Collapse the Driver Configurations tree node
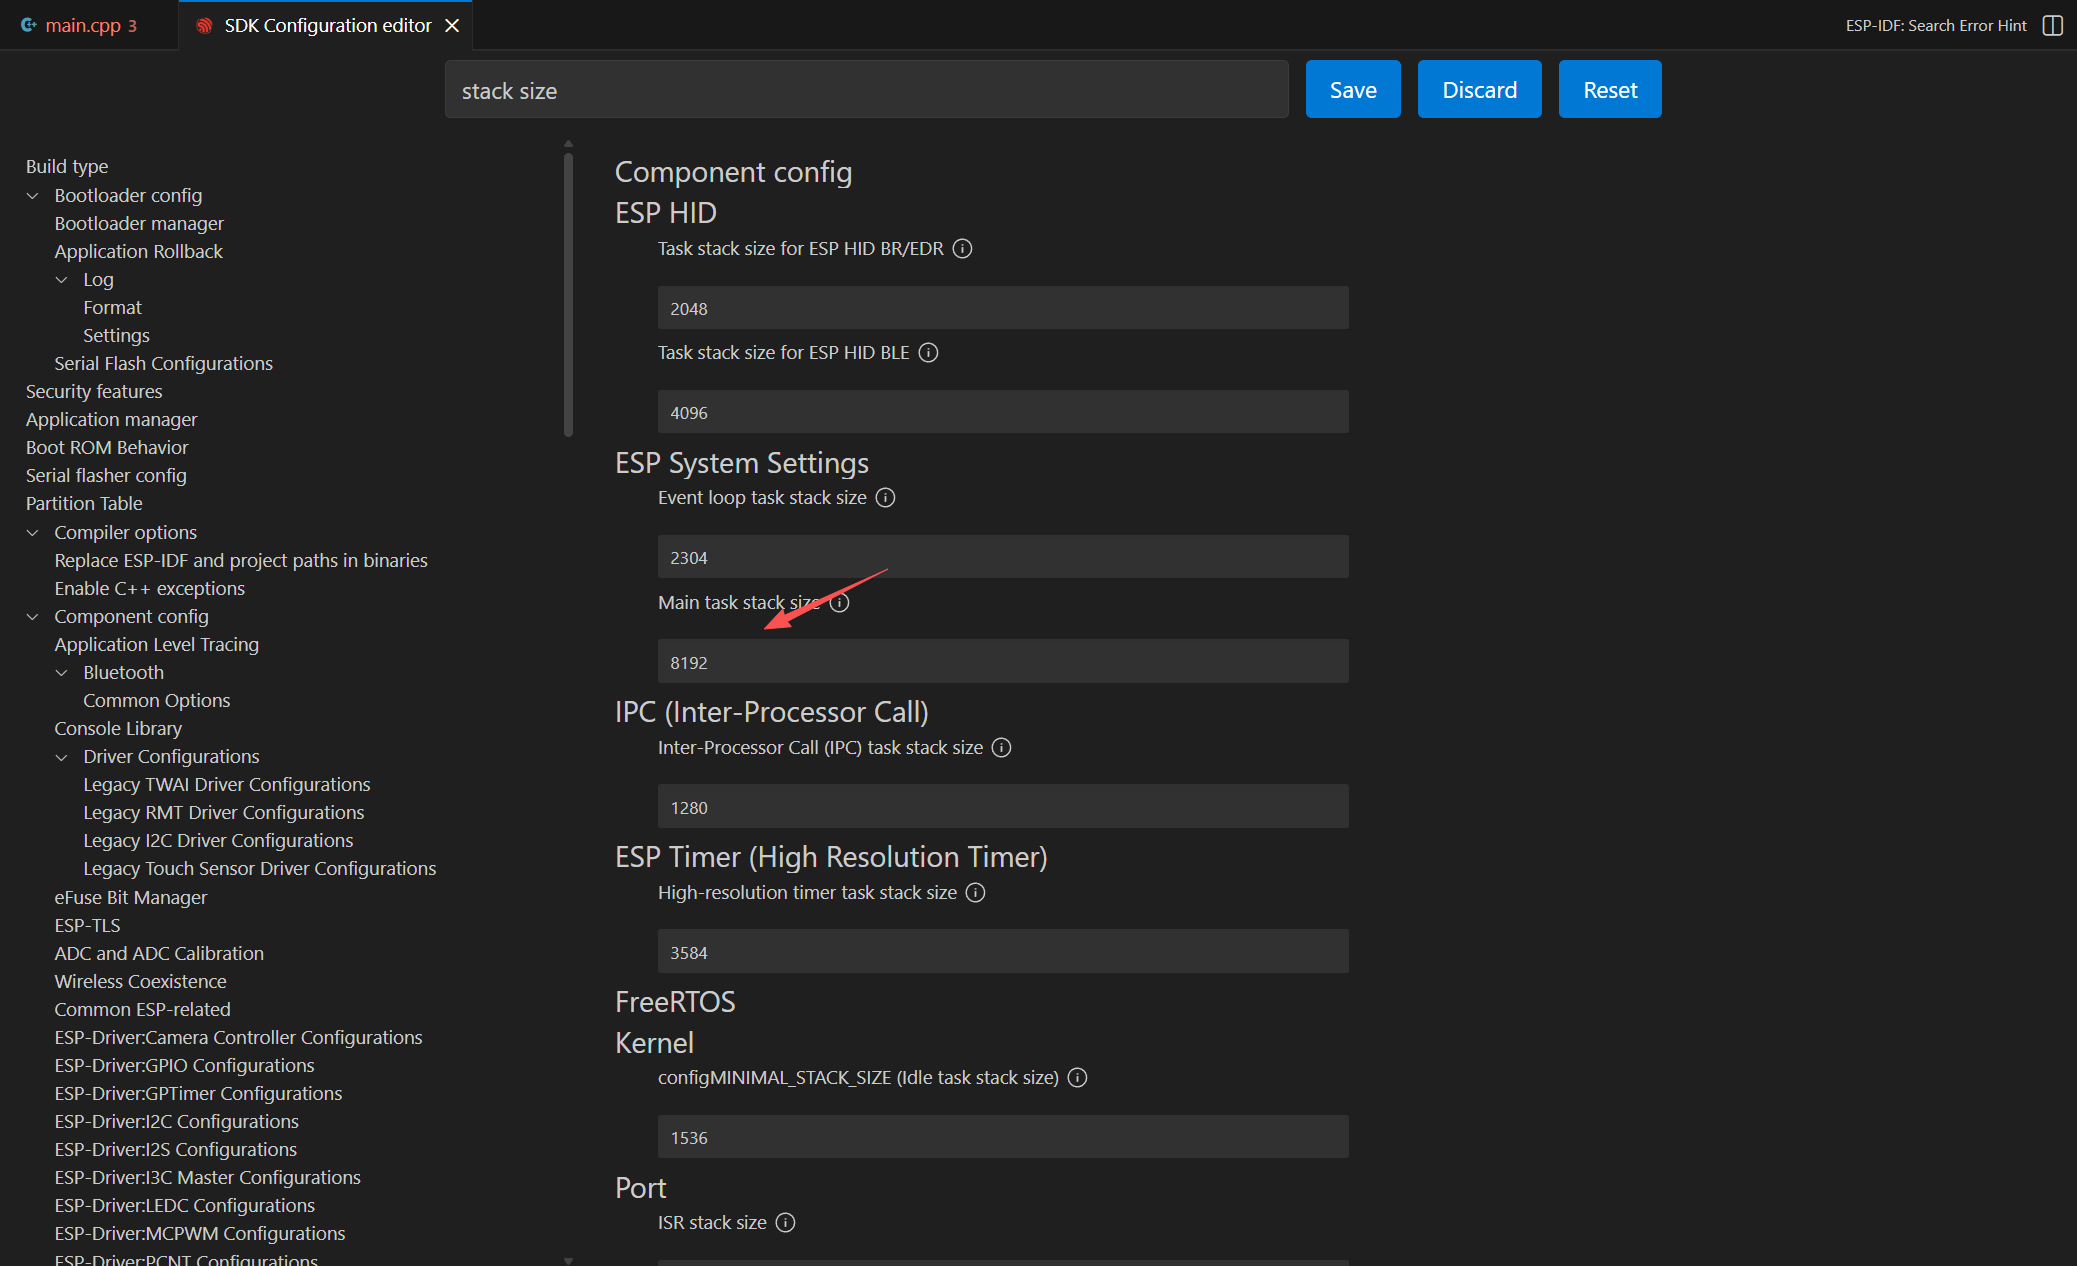Screen dimensions: 2077x1266 [62, 756]
